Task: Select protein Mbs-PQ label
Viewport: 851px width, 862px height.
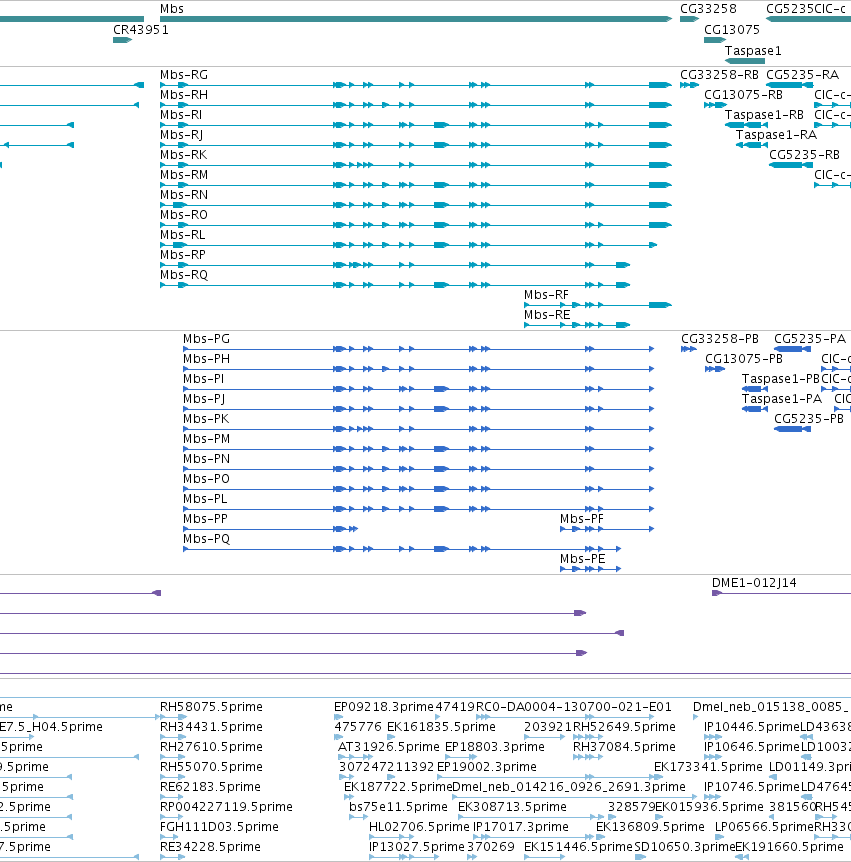Action: [x=206, y=538]
